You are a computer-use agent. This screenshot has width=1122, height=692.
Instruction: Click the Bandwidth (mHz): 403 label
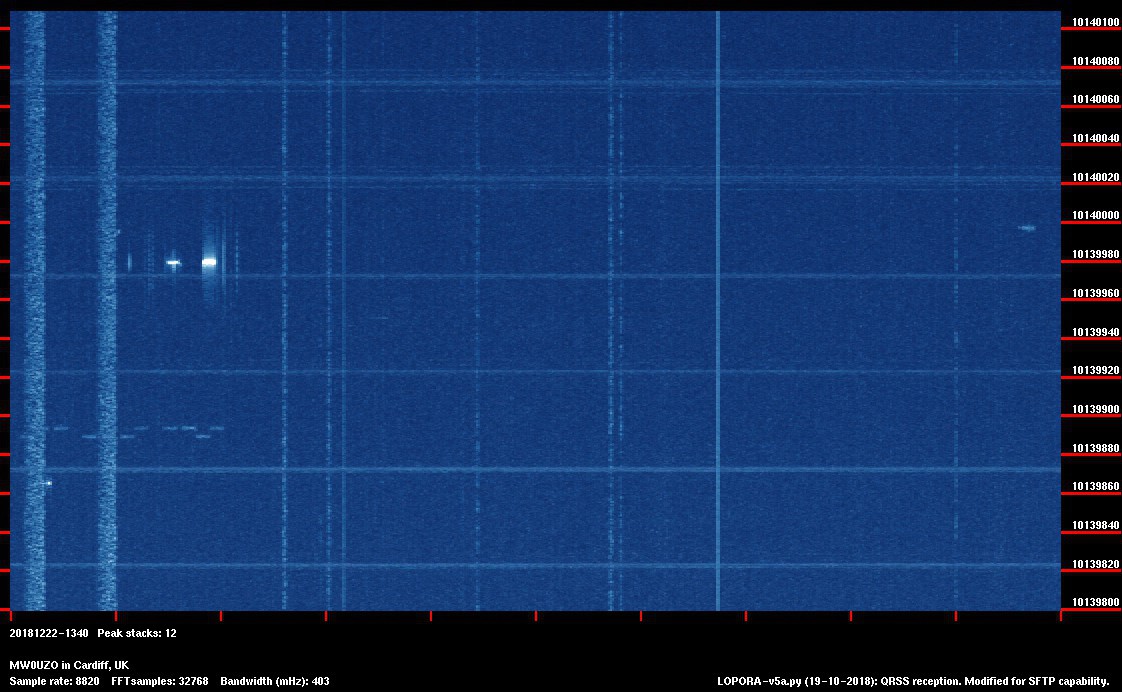tap(275, 681)
